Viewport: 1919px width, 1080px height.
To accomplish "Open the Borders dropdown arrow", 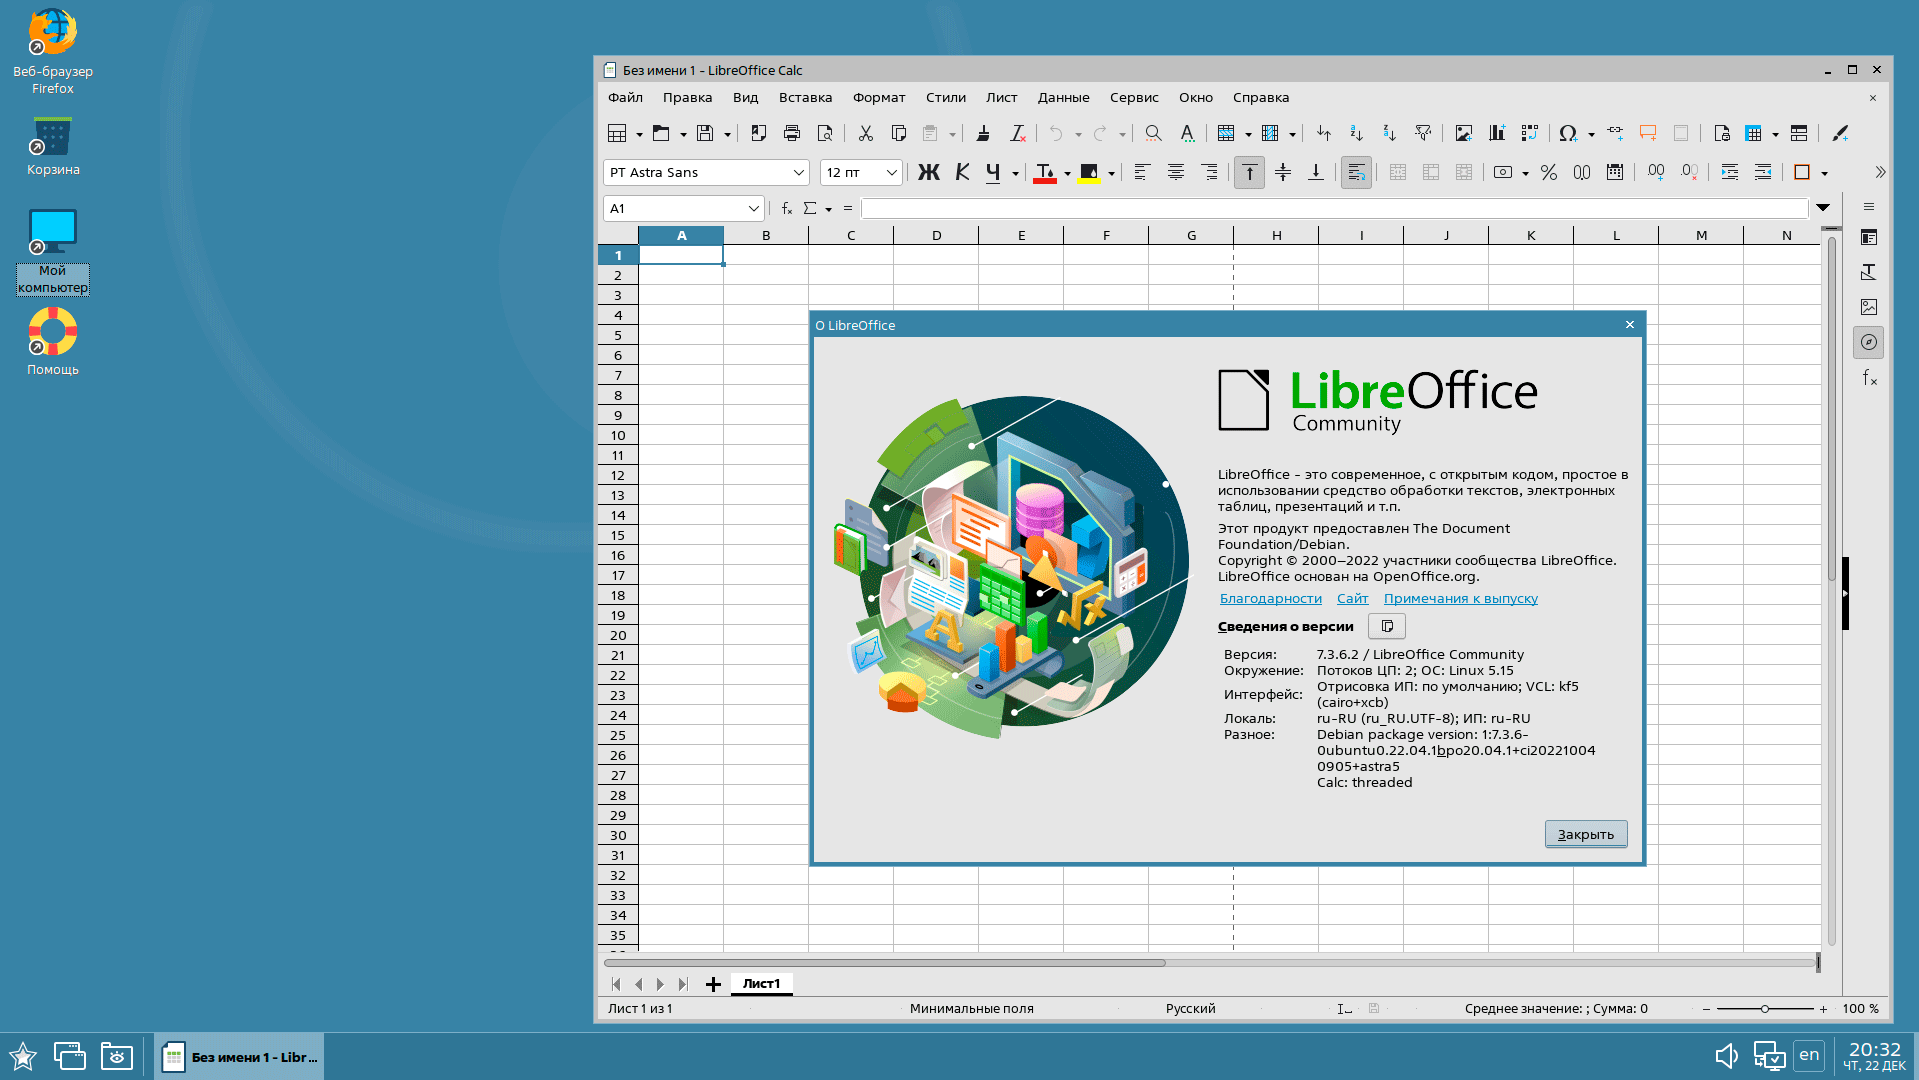I will [x=1824, y=173].
